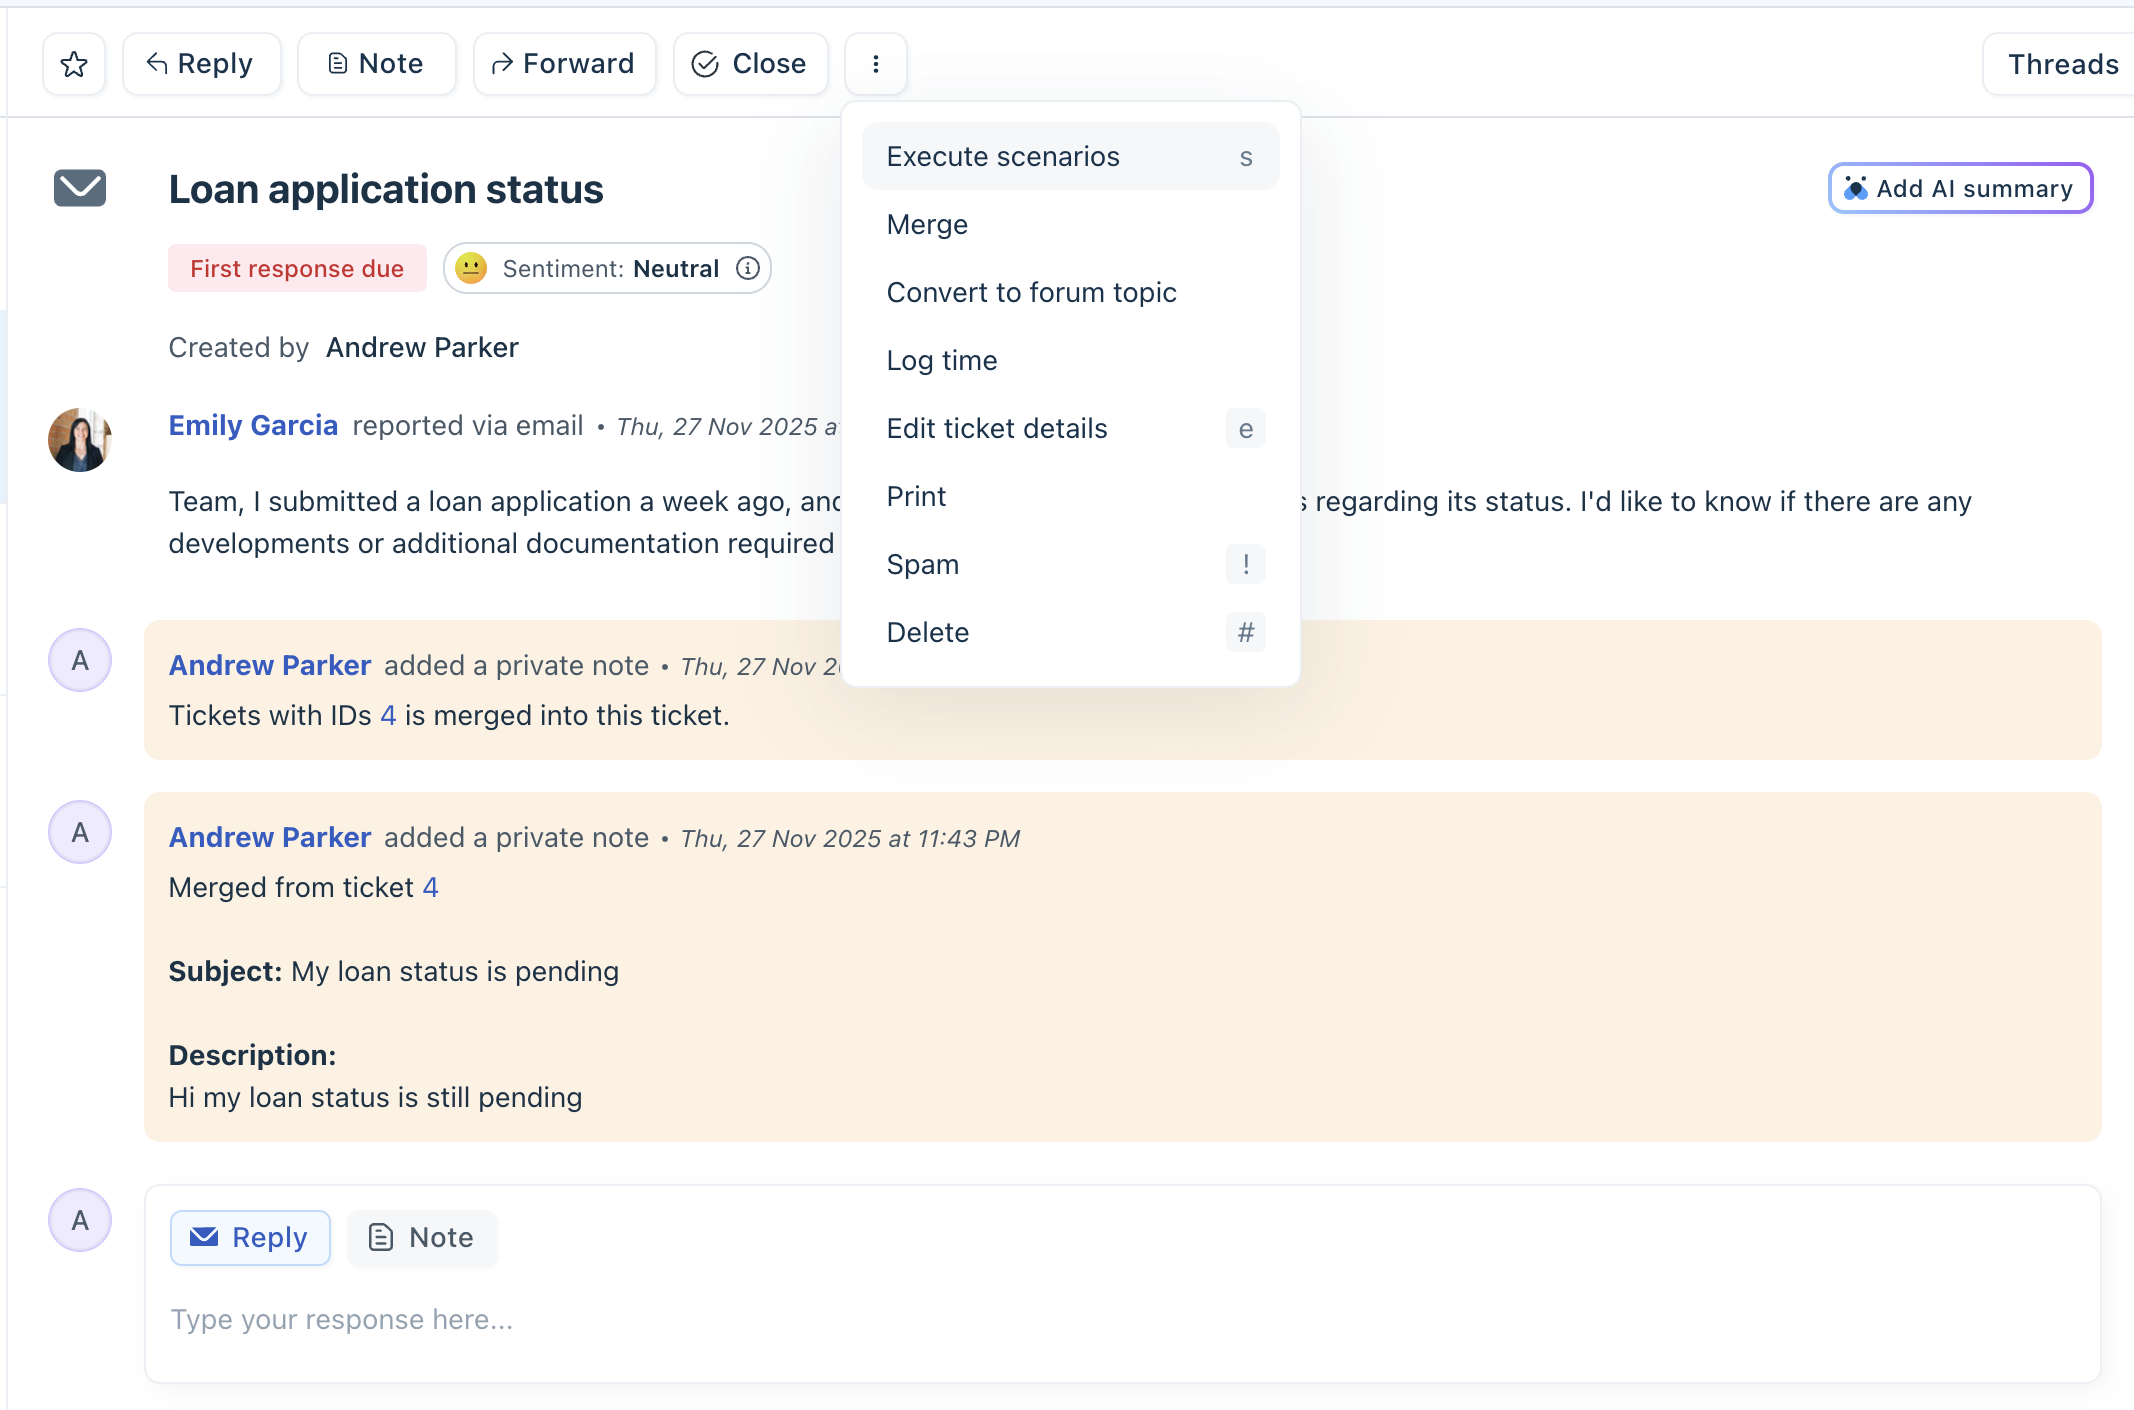Click the top toolbar Reply button
2134x1410 pixels.
[201, 64]
